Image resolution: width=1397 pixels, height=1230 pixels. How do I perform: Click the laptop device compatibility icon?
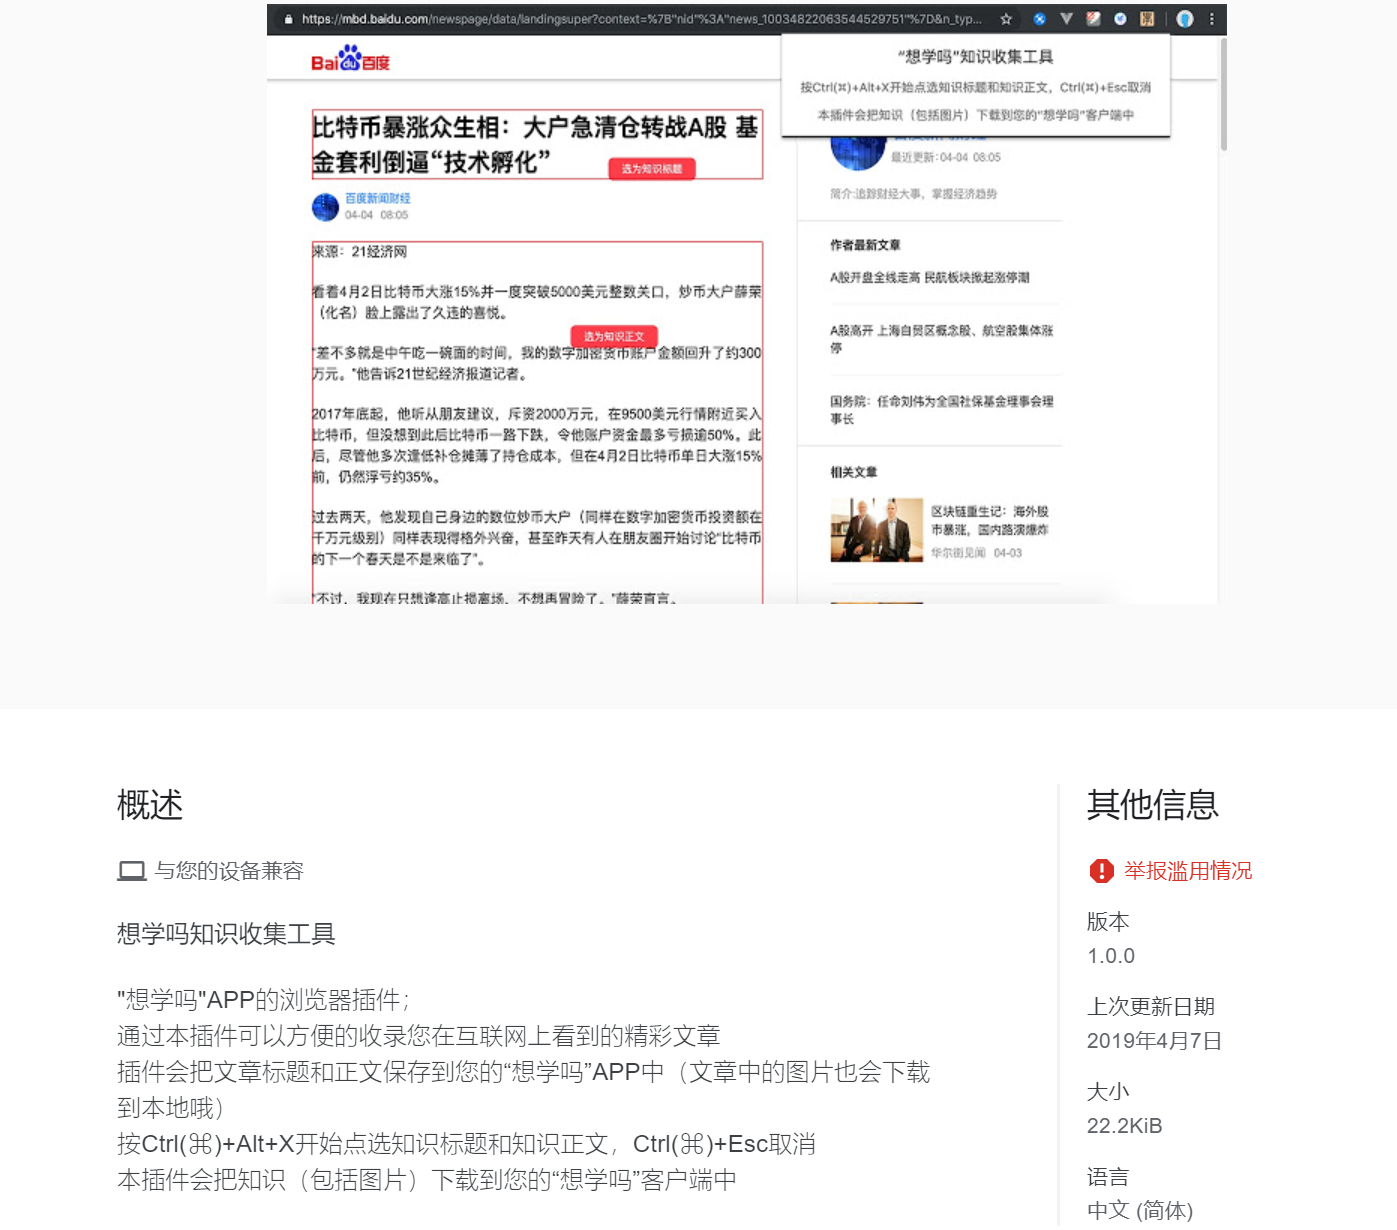pyautogui.click(x=132, y=871)
